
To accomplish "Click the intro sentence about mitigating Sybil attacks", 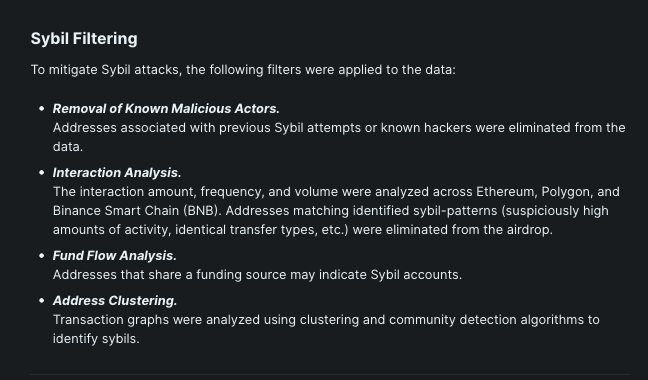I will pos(243,70).
